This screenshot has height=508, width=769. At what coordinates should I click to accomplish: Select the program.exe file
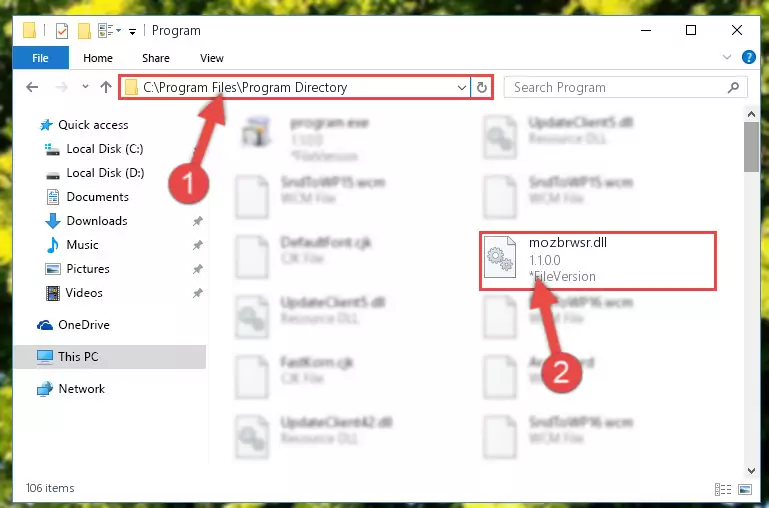pyautogui.click(x=305, y=138)
